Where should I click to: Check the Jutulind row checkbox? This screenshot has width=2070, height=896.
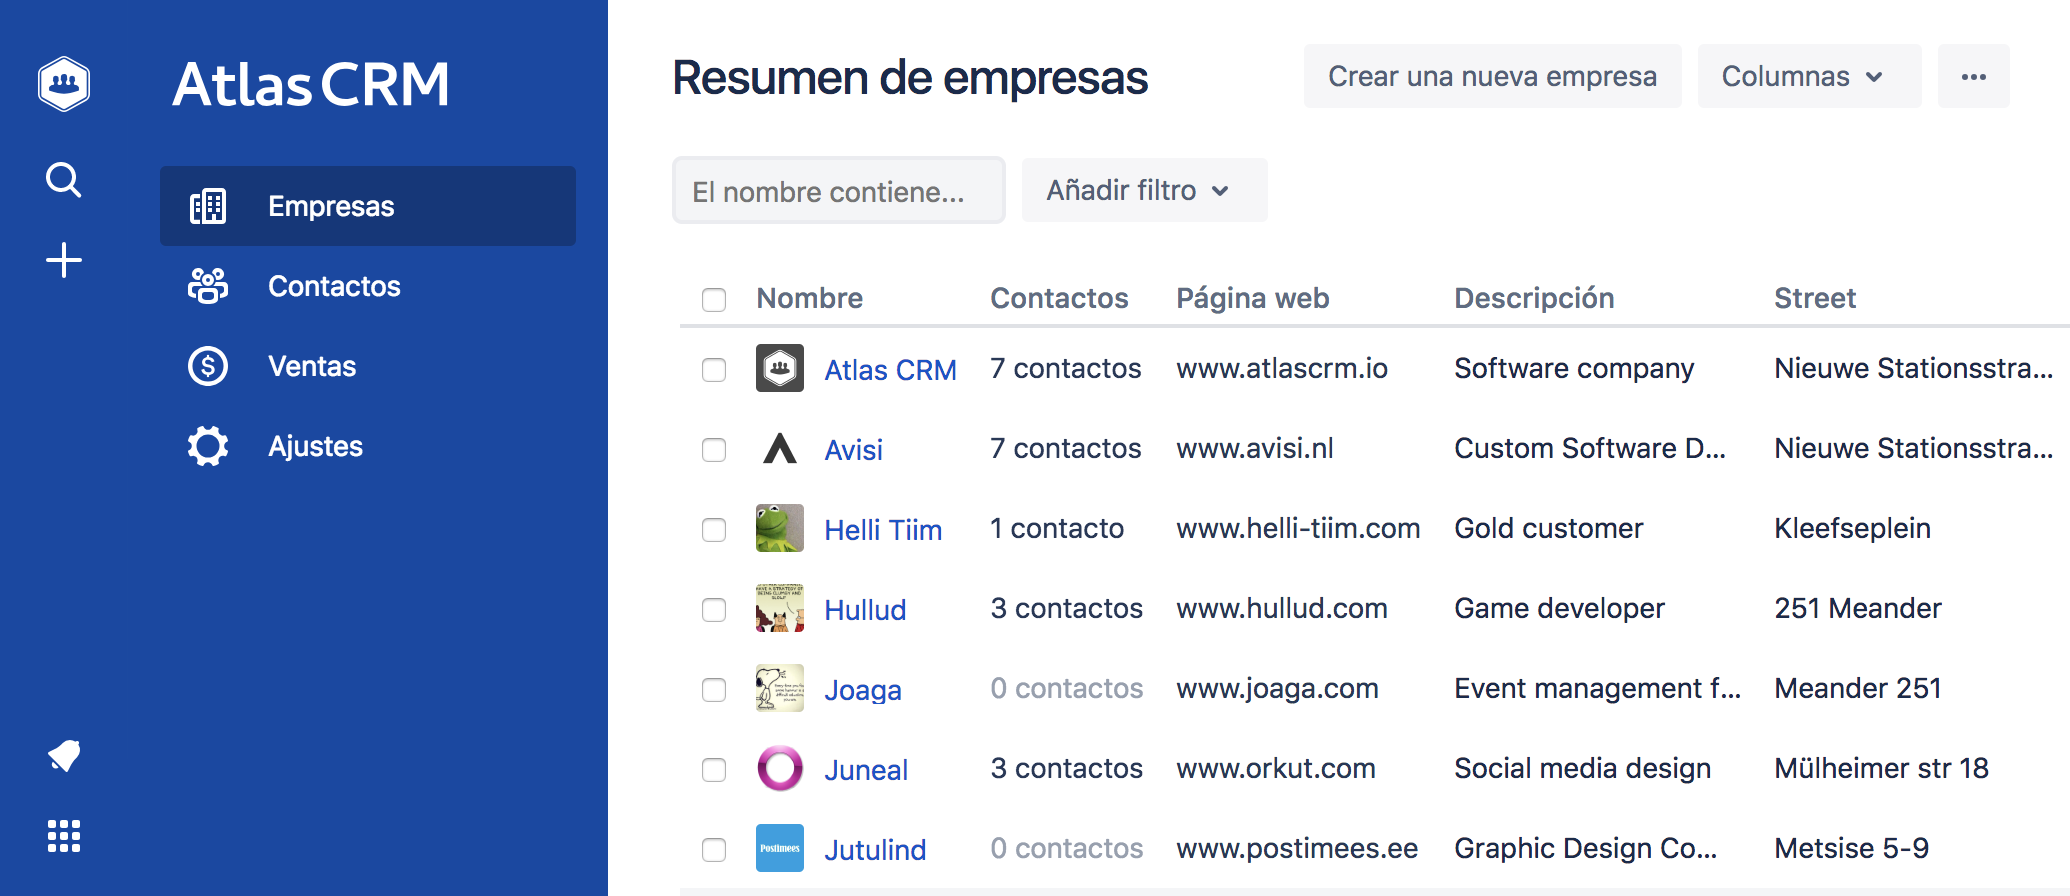714,850
